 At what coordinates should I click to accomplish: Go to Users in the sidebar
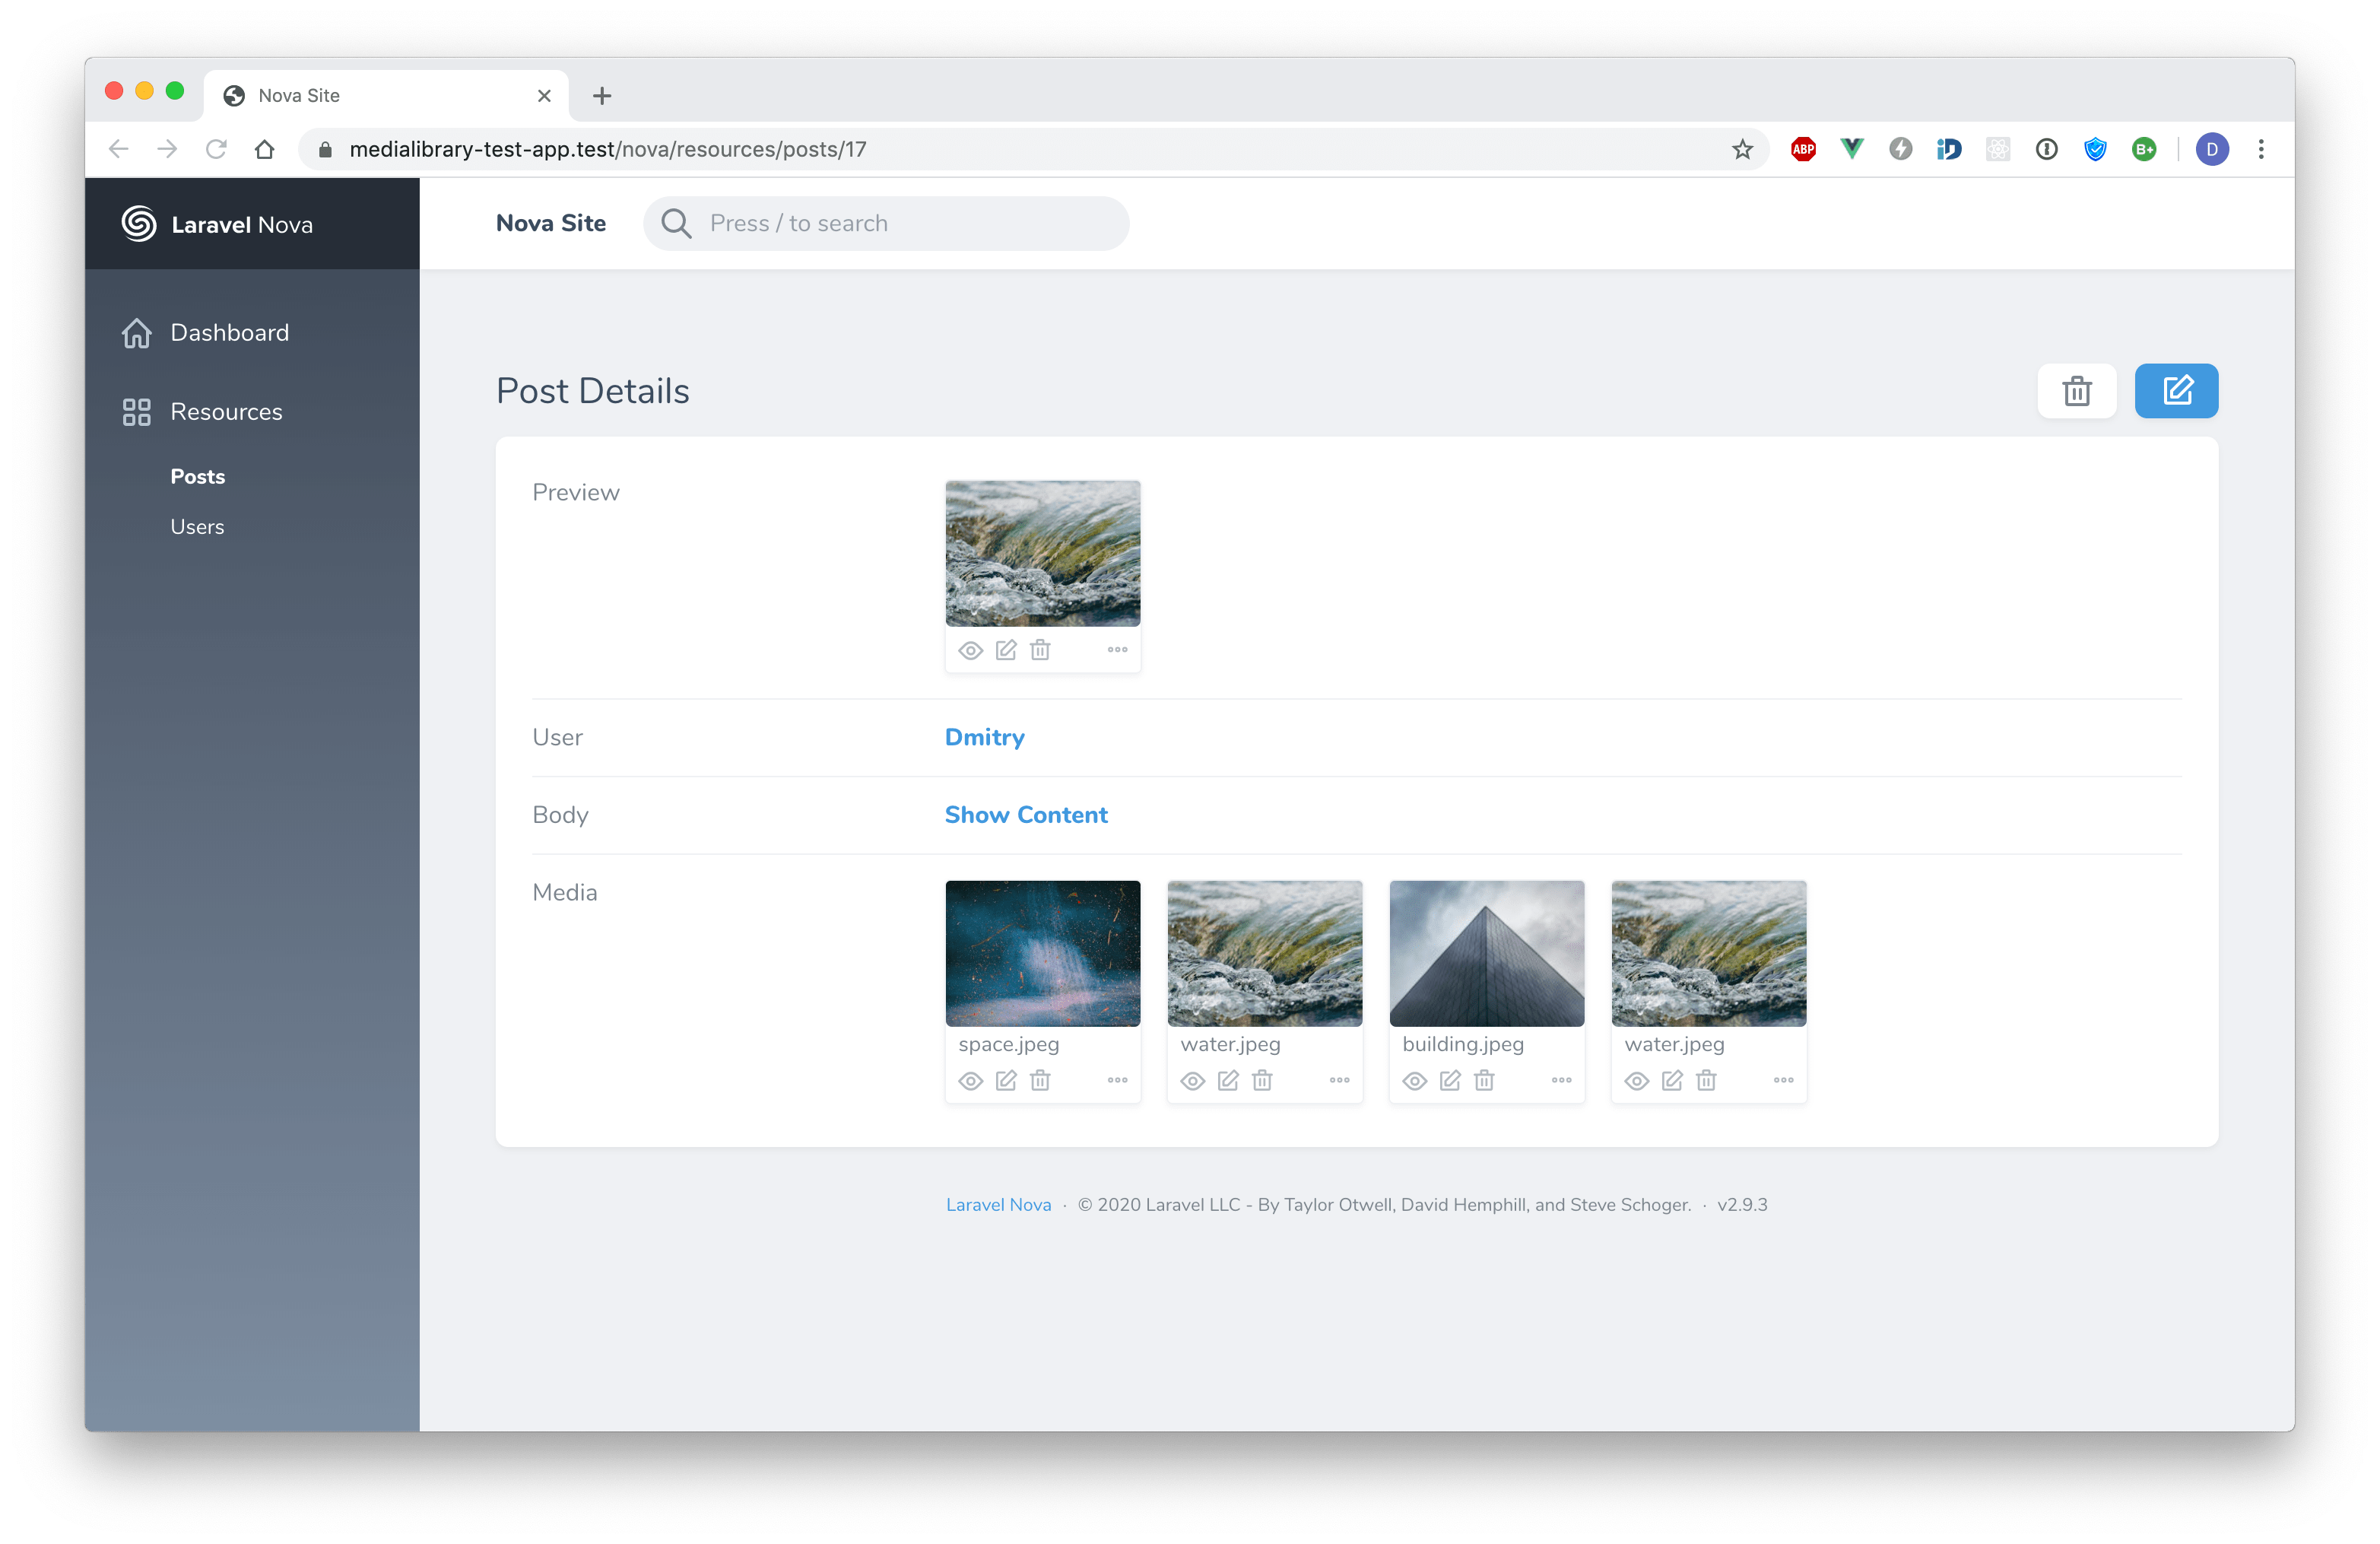tap(197, 527)
